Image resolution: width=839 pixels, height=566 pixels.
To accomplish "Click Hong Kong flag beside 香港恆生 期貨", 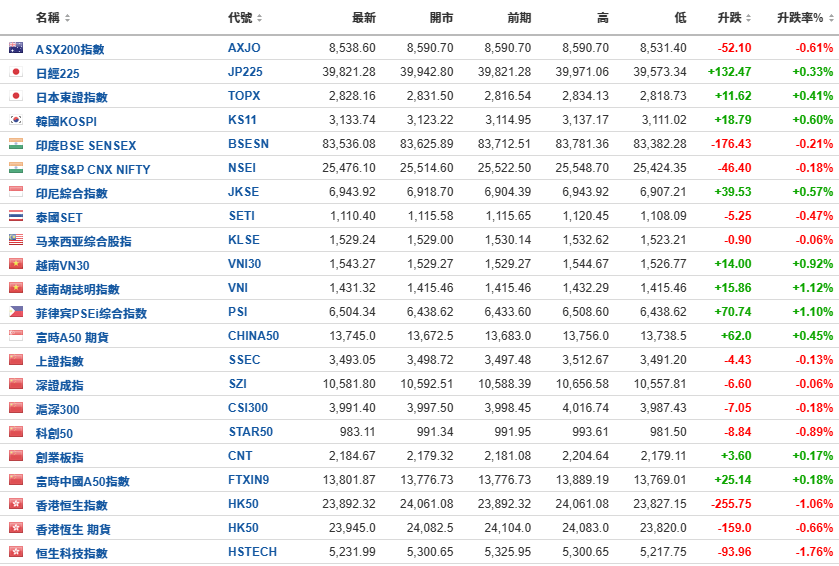I will point(16,527).
